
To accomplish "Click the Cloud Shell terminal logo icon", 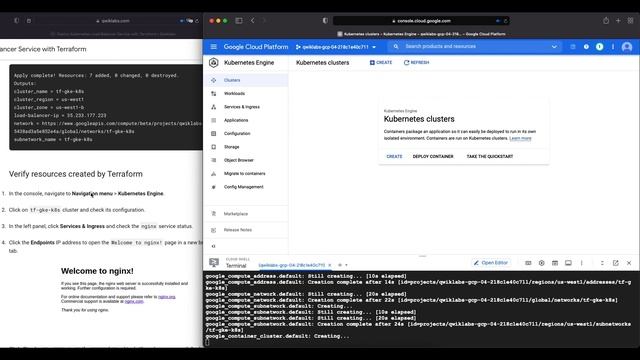I will 214,262.
